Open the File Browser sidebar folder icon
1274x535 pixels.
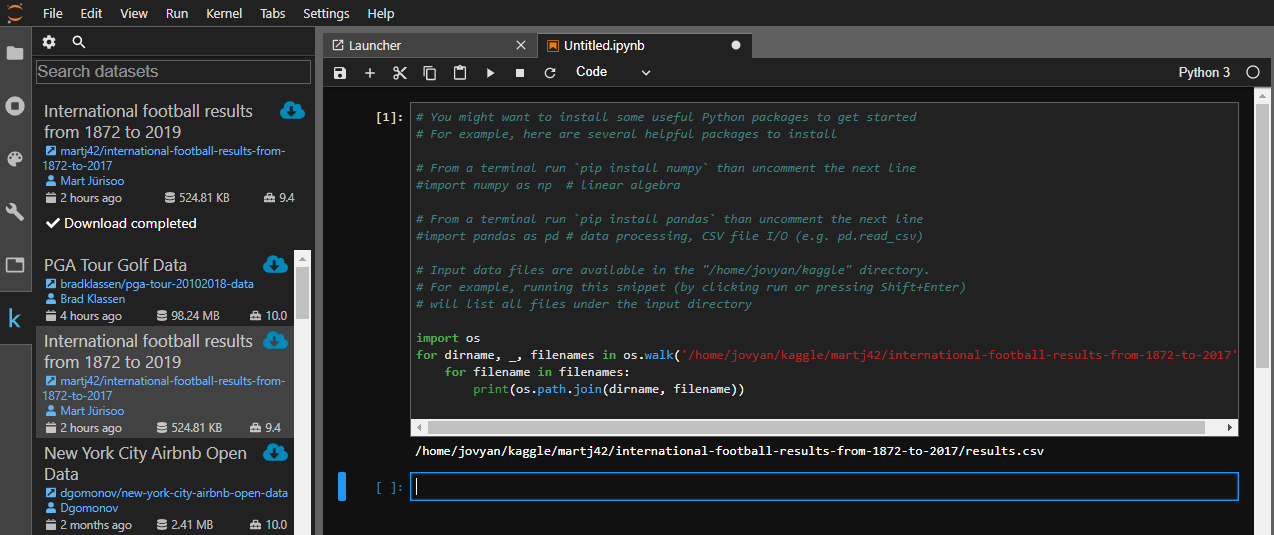15,53
